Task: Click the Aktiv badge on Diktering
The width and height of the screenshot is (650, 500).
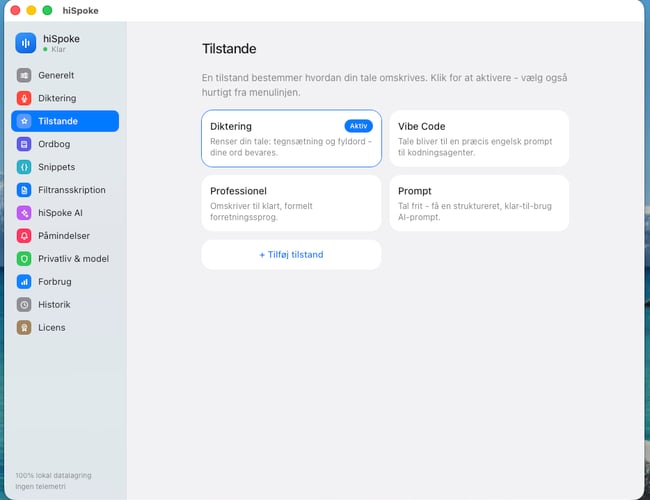Action: [x=359, y=126]
